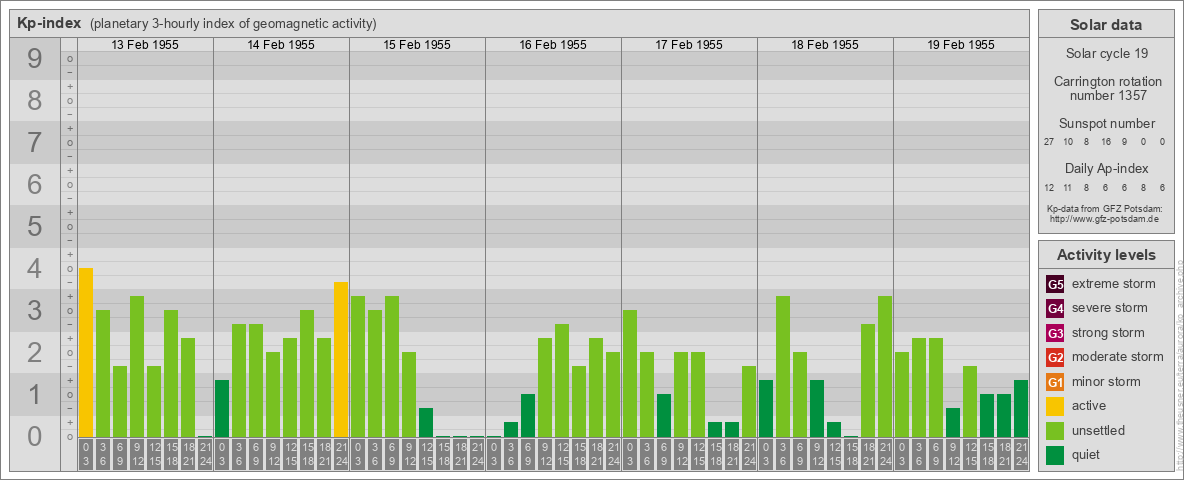Click the Activity levels panel heading
The image size is (1184, 480).
coord(1106,255)
